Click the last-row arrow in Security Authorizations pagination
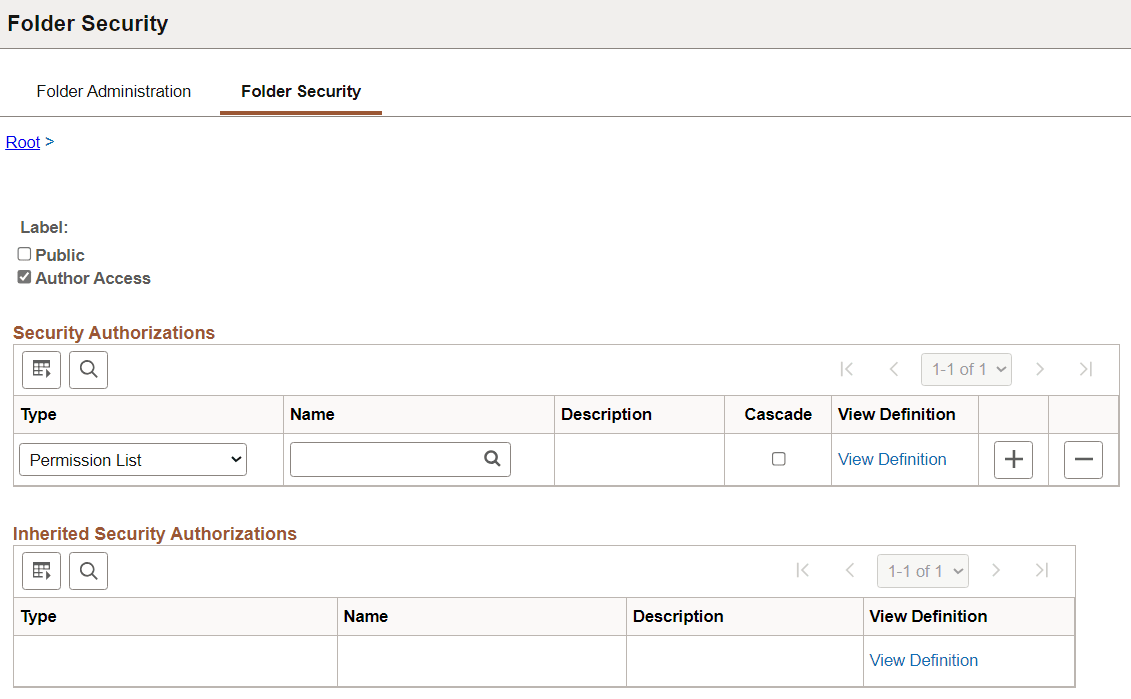The image size is (1131, 699). pyautogui.click(x=1086, y=369)
